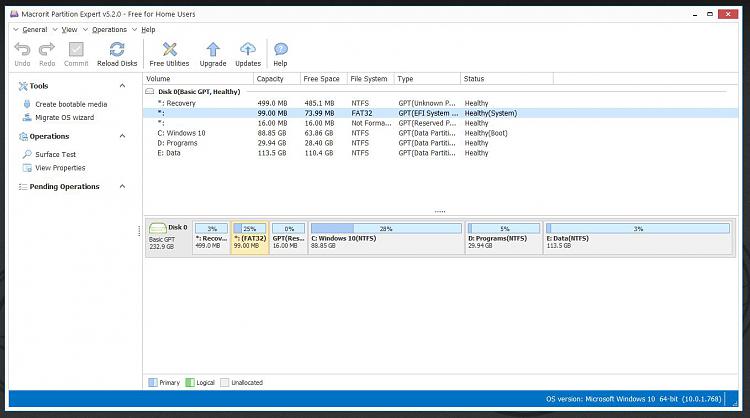Select the FAT32 EFI System row

click(x=440, y=113)
